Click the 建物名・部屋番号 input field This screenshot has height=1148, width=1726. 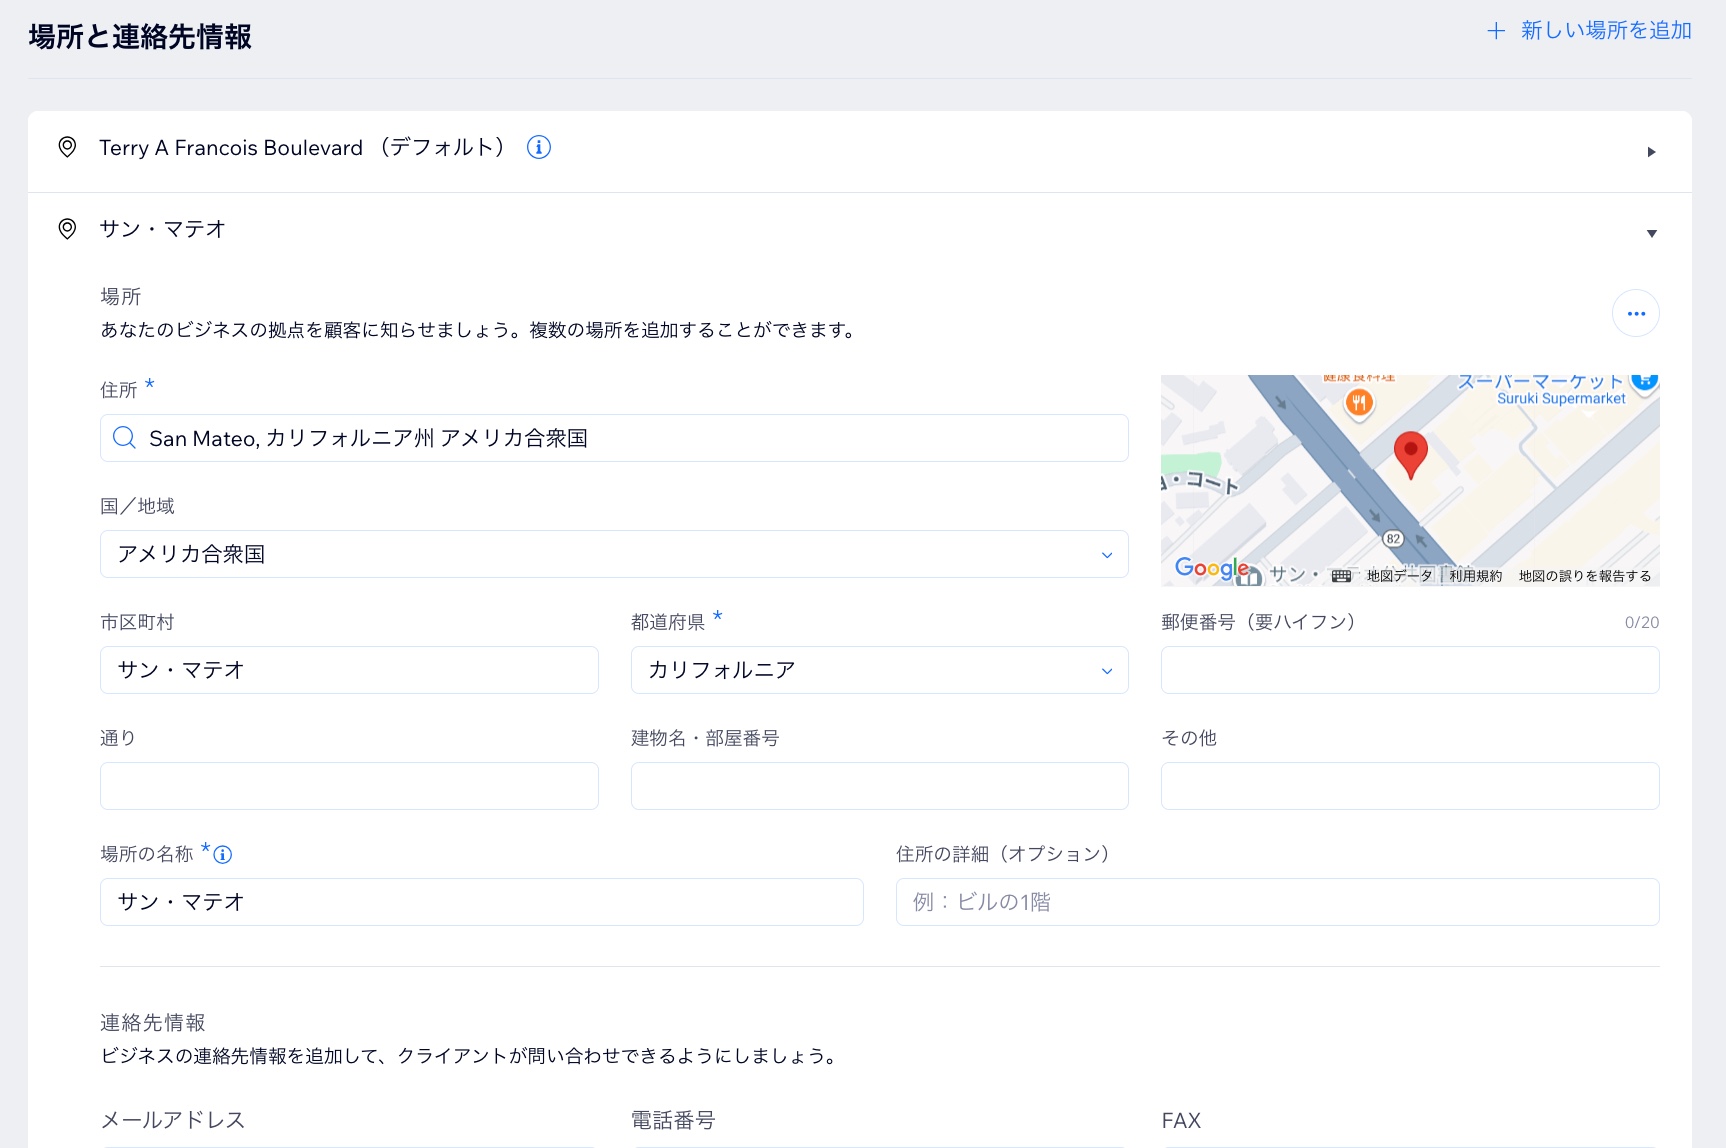[x=880, y=786]
